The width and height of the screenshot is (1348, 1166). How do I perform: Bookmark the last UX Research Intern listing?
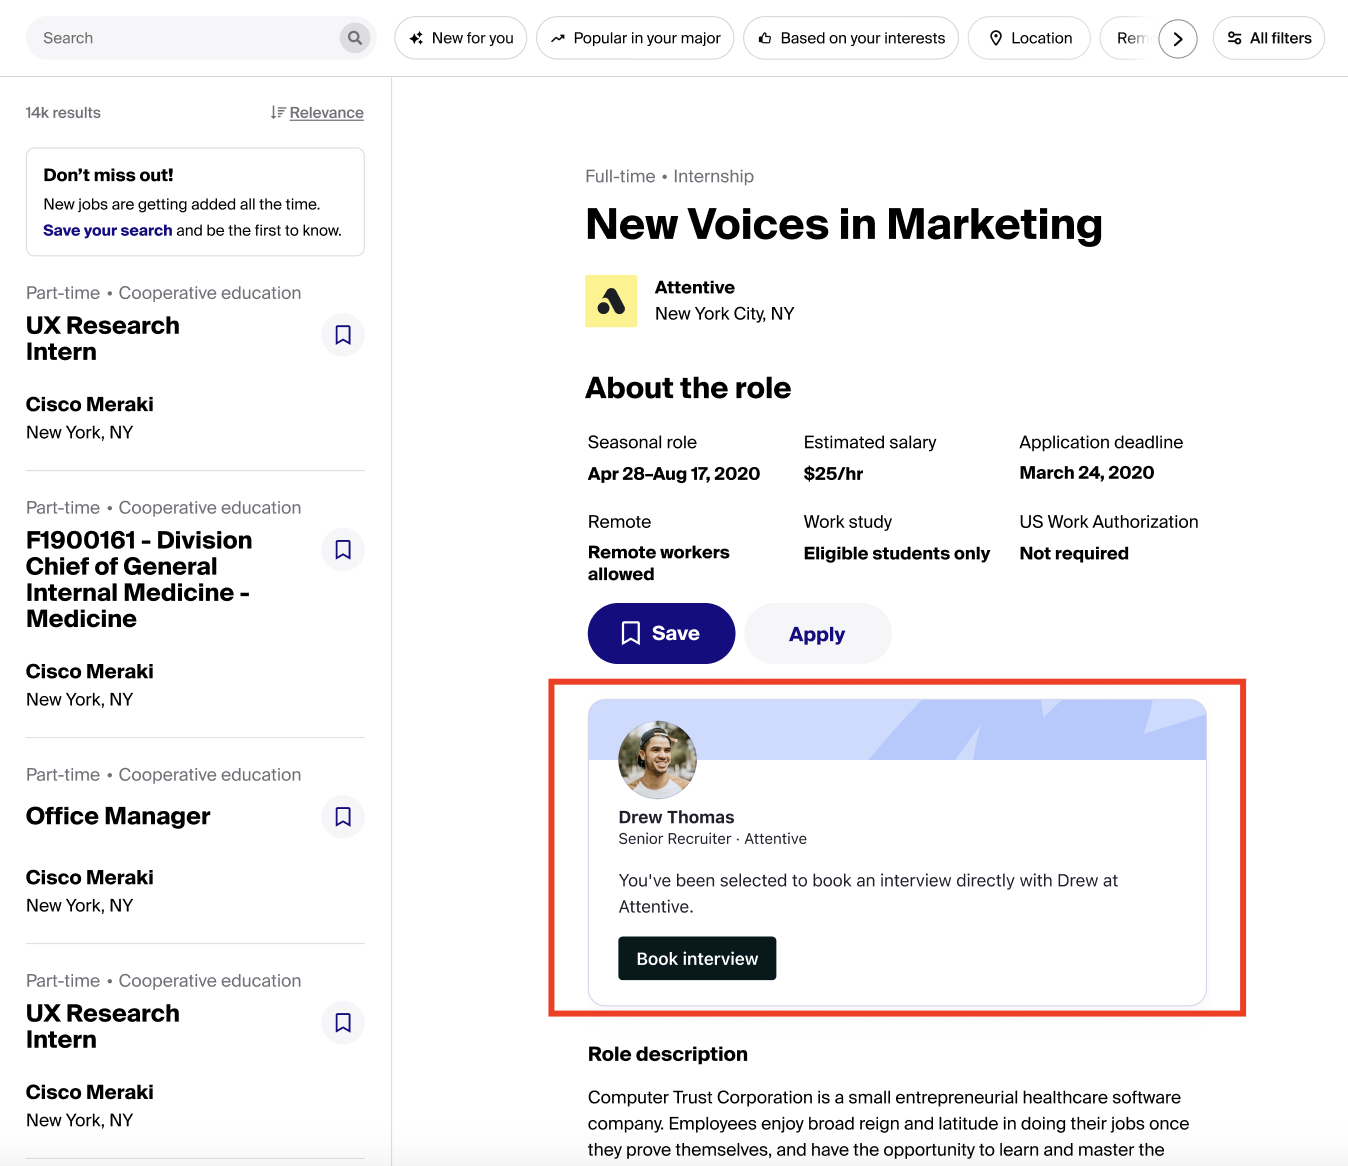[x=343, y=1023]
